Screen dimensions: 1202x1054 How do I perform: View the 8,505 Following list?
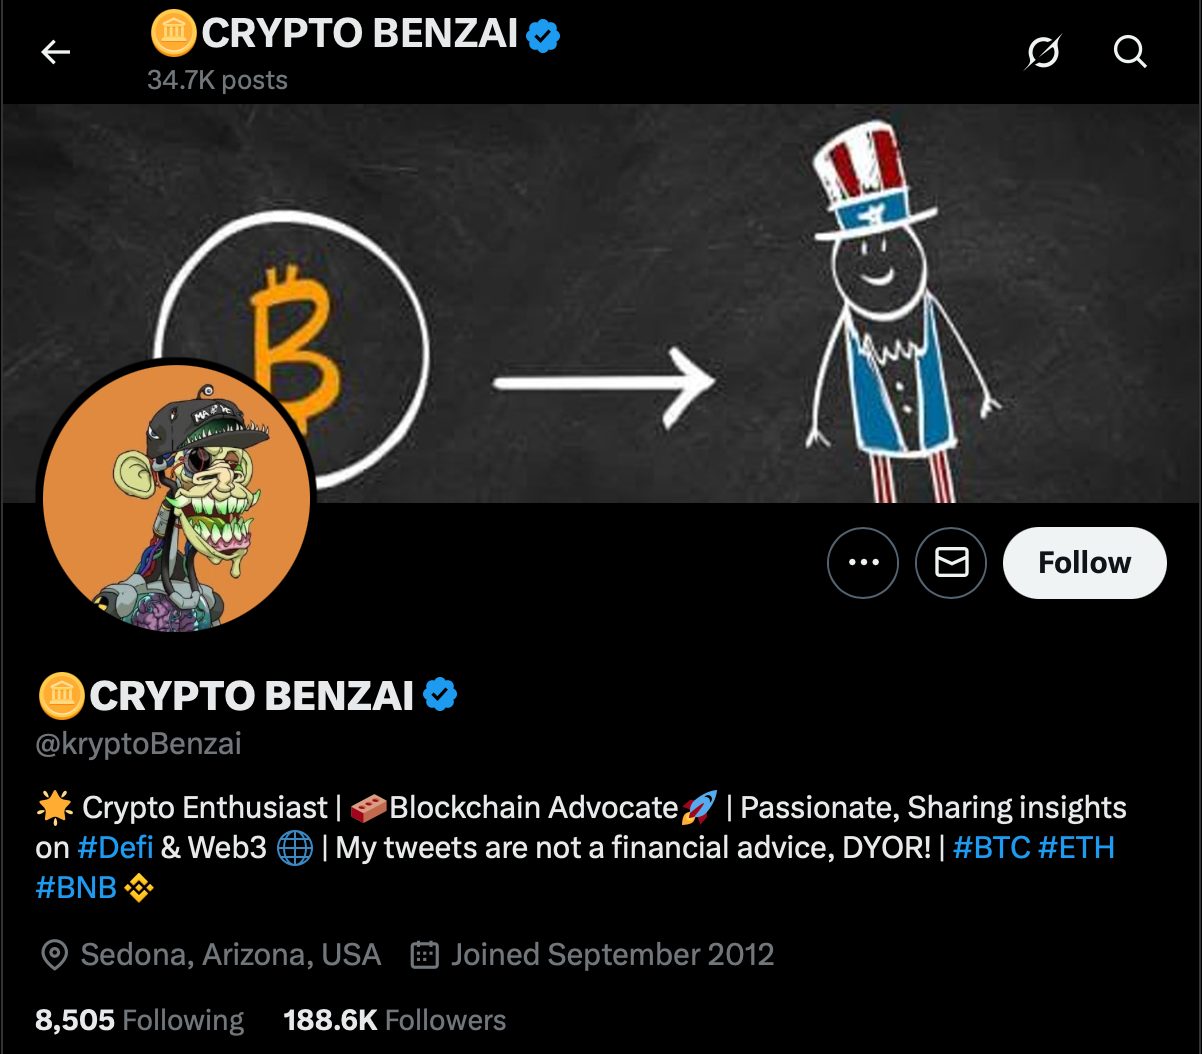click(x=139, y=1019)
